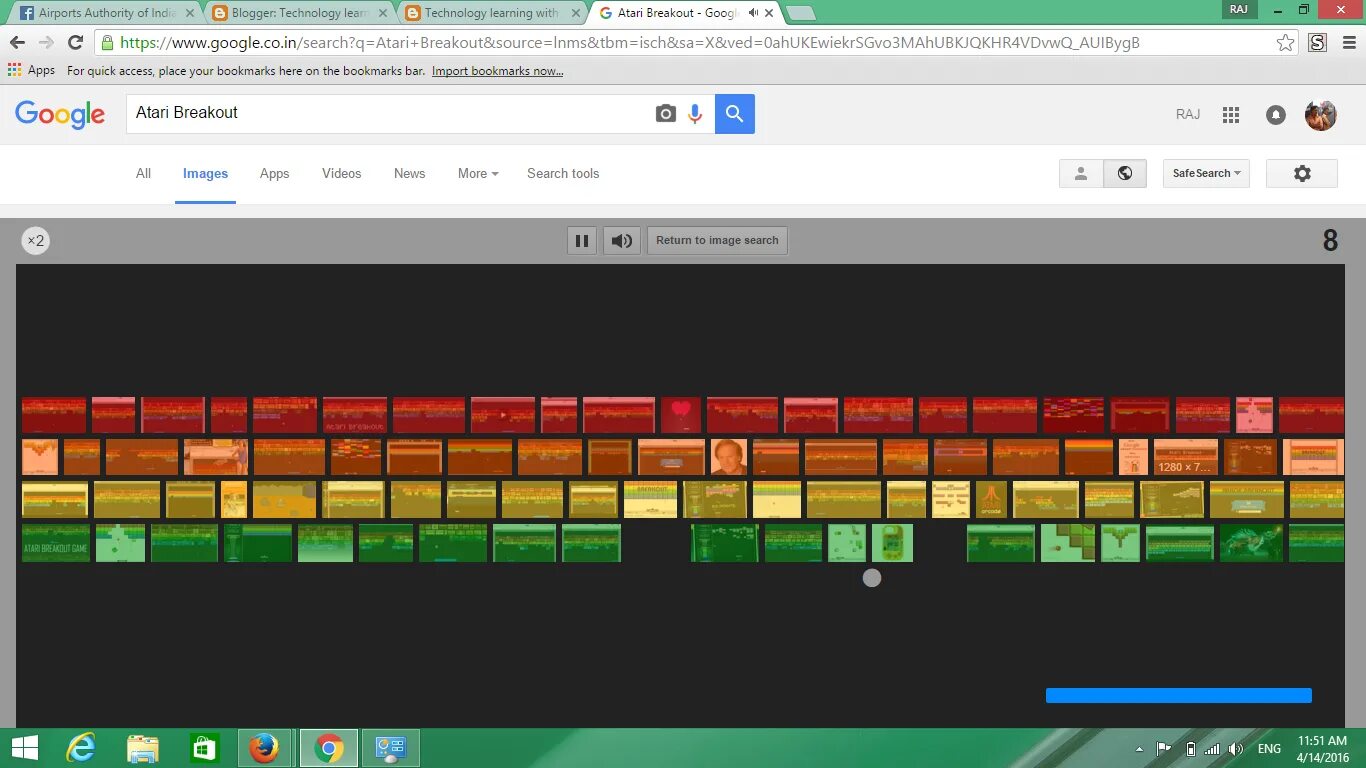Toggle private results person icon
This screenshot has height=768, width=1366.
(1081, 173)
